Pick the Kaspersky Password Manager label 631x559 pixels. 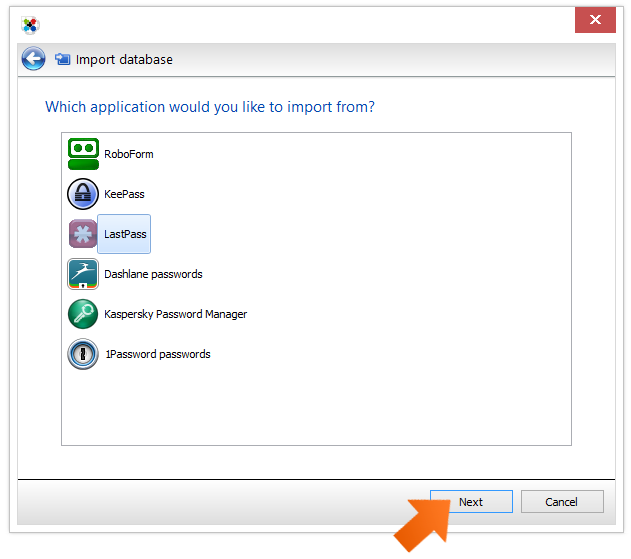click(x=175, y=314)
